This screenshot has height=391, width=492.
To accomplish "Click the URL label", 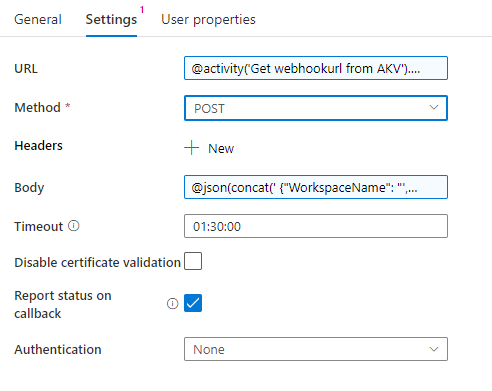I will [x=26, y=68].
